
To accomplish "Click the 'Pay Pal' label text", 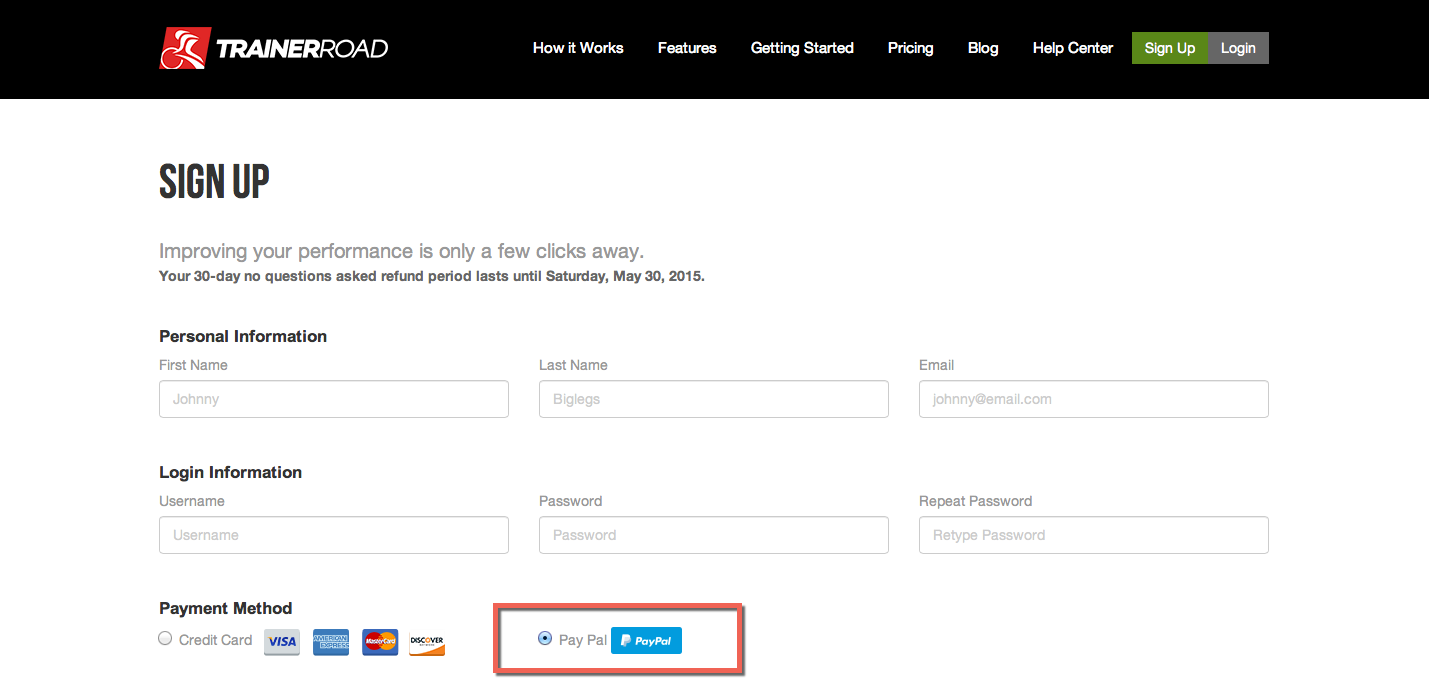I will click(x=583, y=640).
